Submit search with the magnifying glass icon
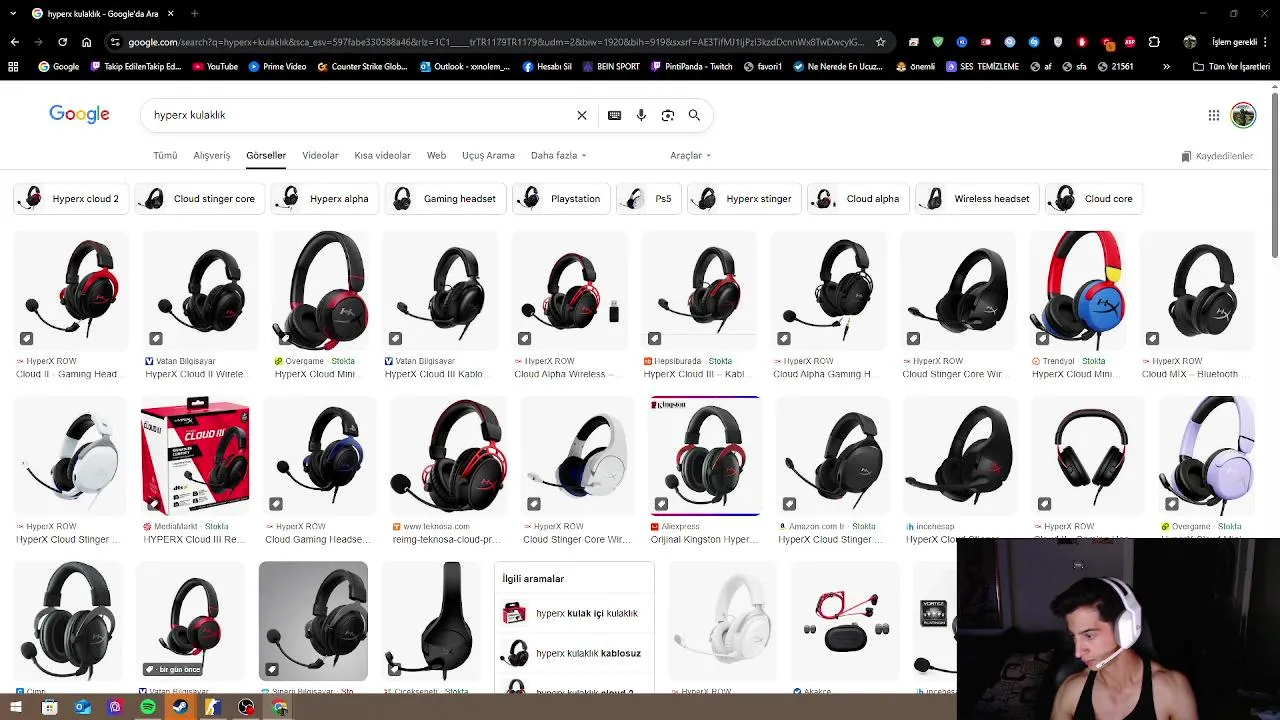The width and height of the screenshot is (1280, 720). (694, 115)
